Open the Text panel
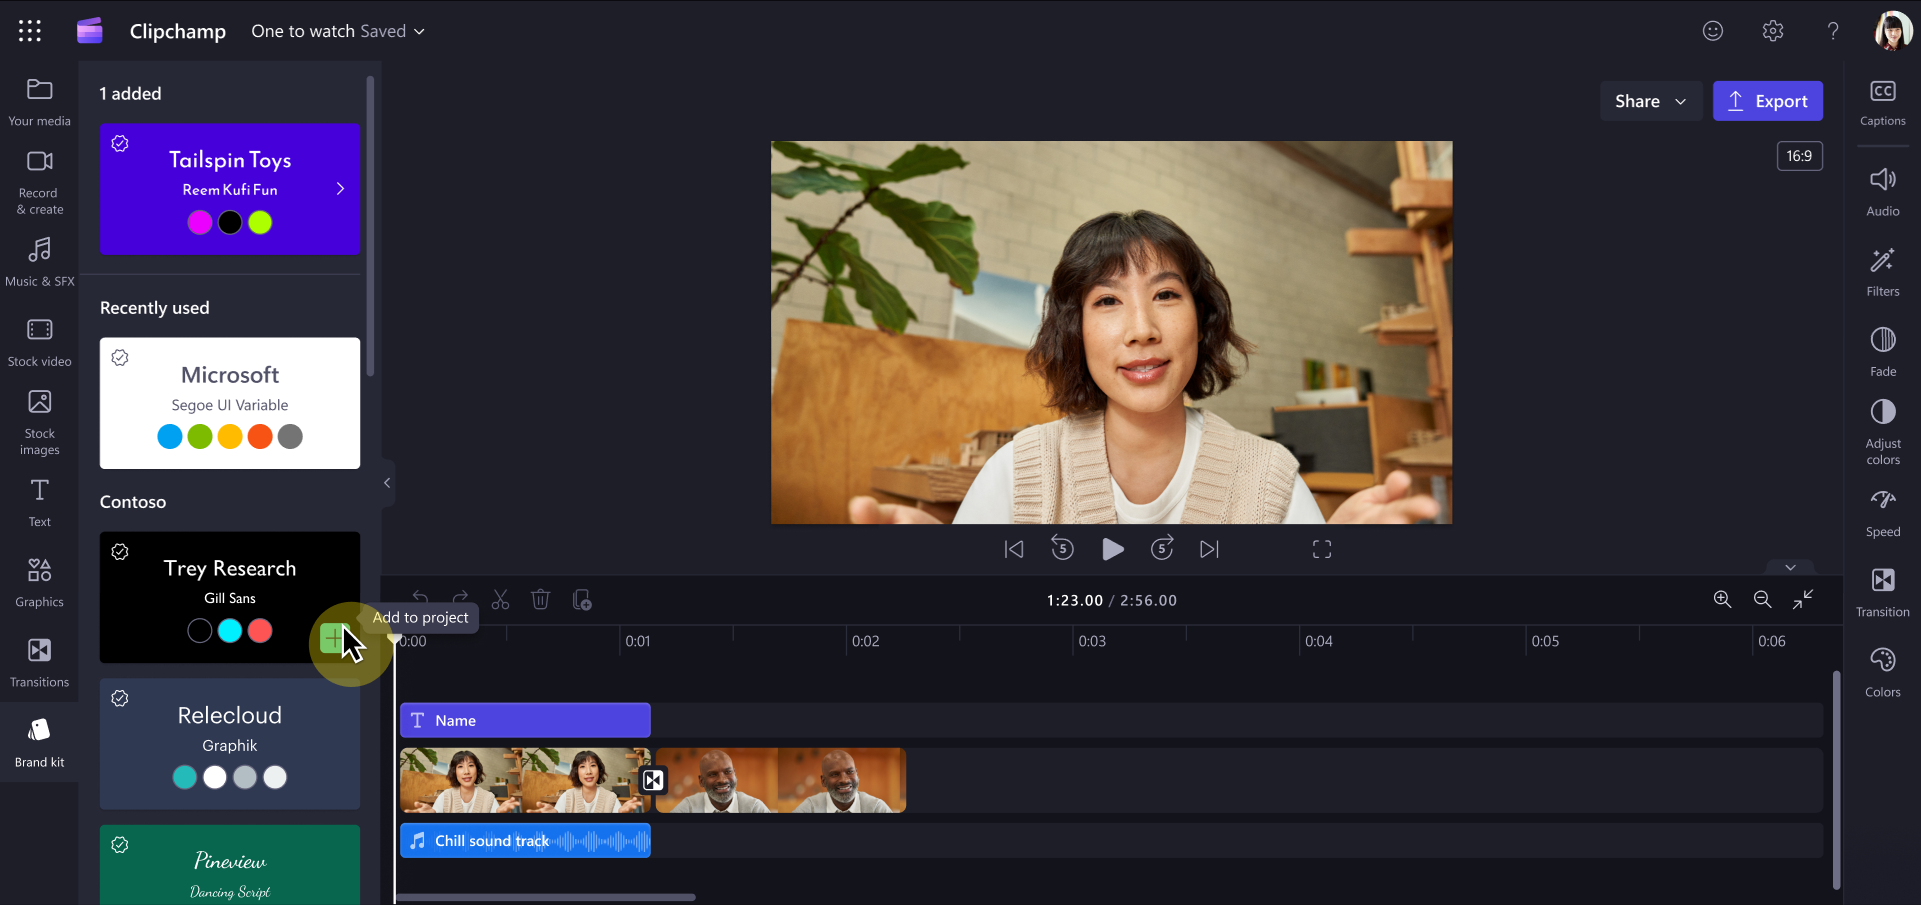The width and height of the screenshot is (1921, 905). point(39,500)
